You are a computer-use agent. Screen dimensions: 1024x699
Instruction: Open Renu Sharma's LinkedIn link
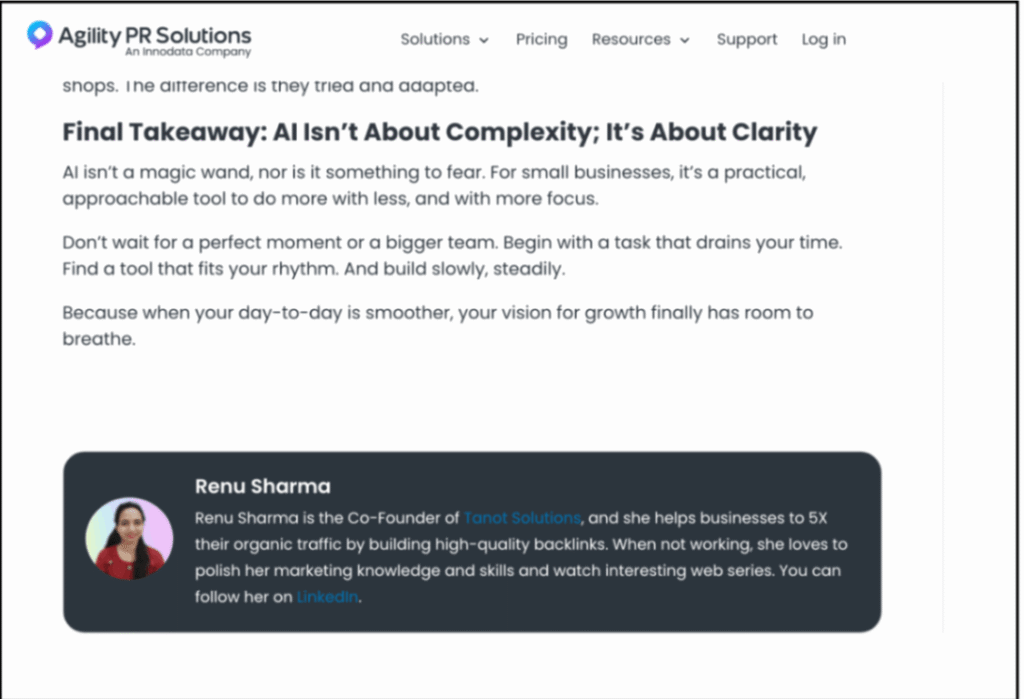click(x=327, y=597)
